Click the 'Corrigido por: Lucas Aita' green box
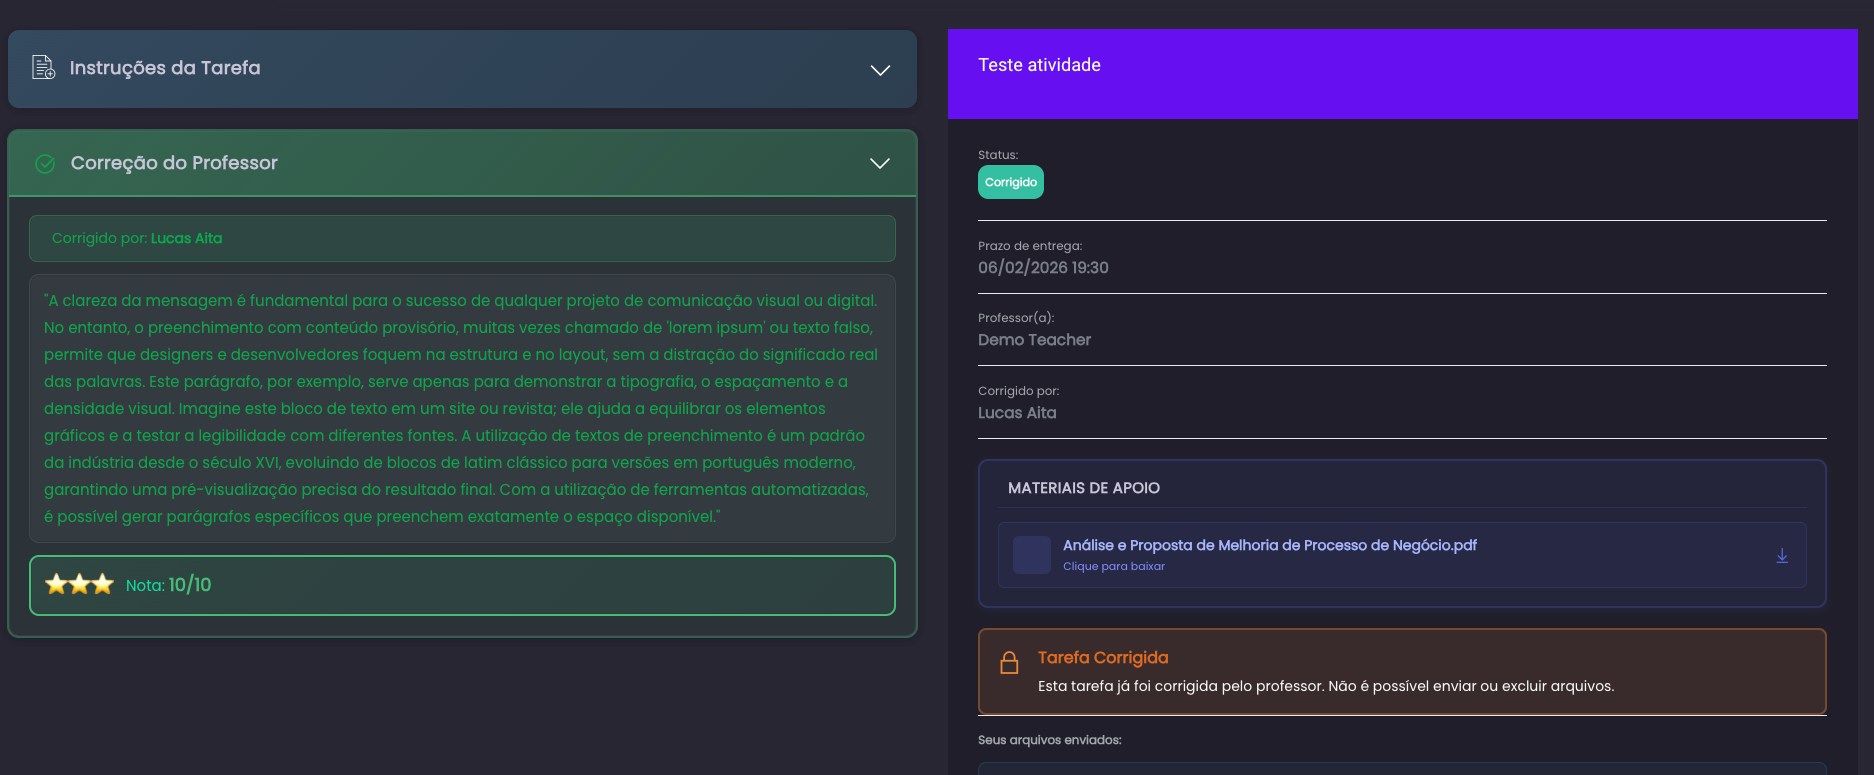The image size is (1874, 775). [x=461, y=238]
